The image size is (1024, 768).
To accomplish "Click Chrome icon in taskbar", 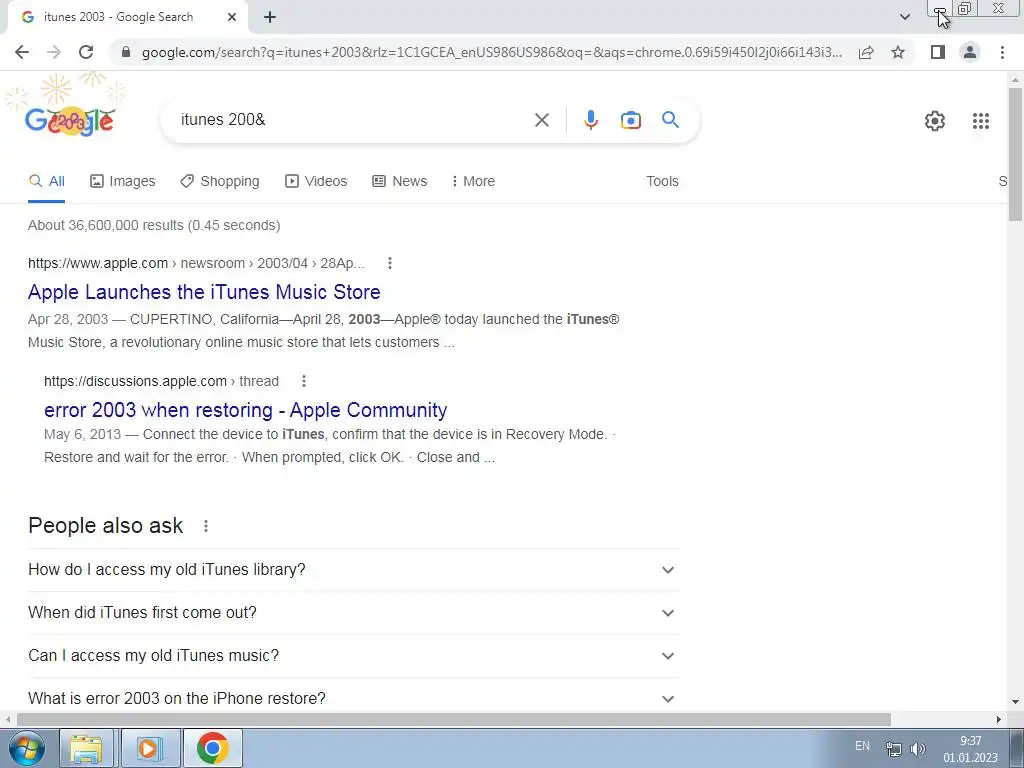I will (212, 748).
